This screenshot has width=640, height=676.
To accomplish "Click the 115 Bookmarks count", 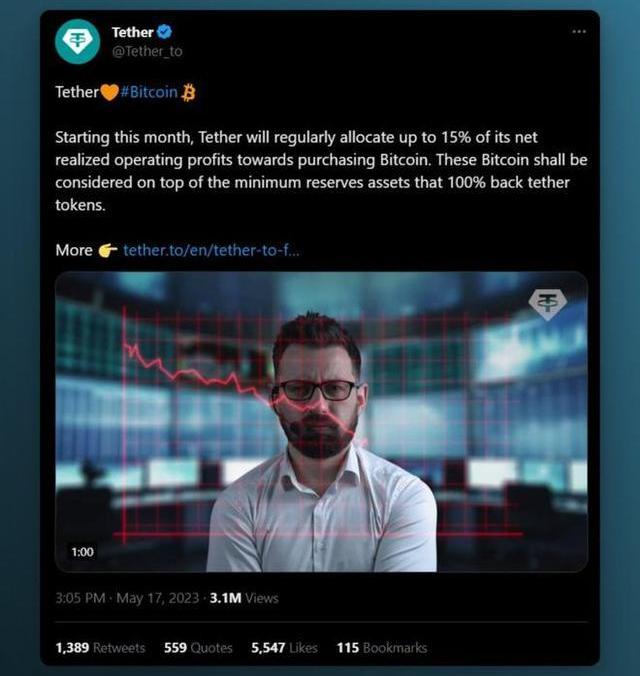I will pos(381,648).
